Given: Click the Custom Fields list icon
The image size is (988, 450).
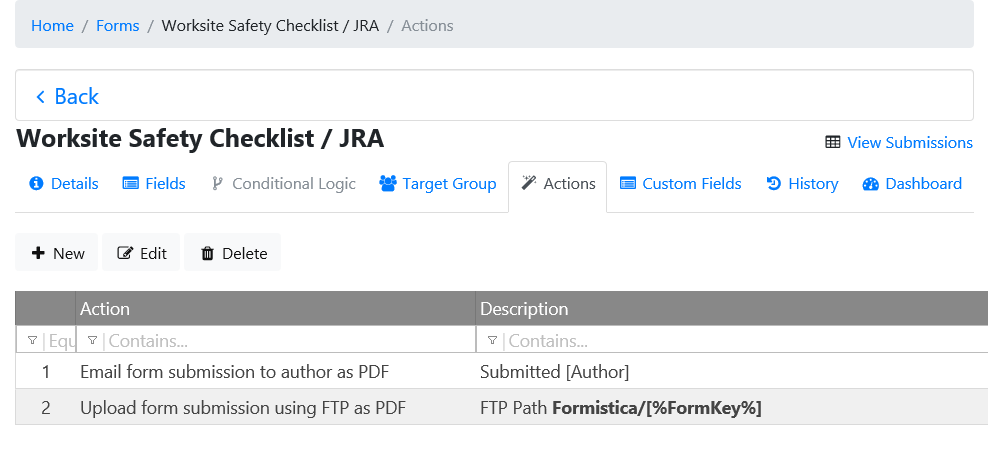Looking at the screenshot, I should (628, 184).
